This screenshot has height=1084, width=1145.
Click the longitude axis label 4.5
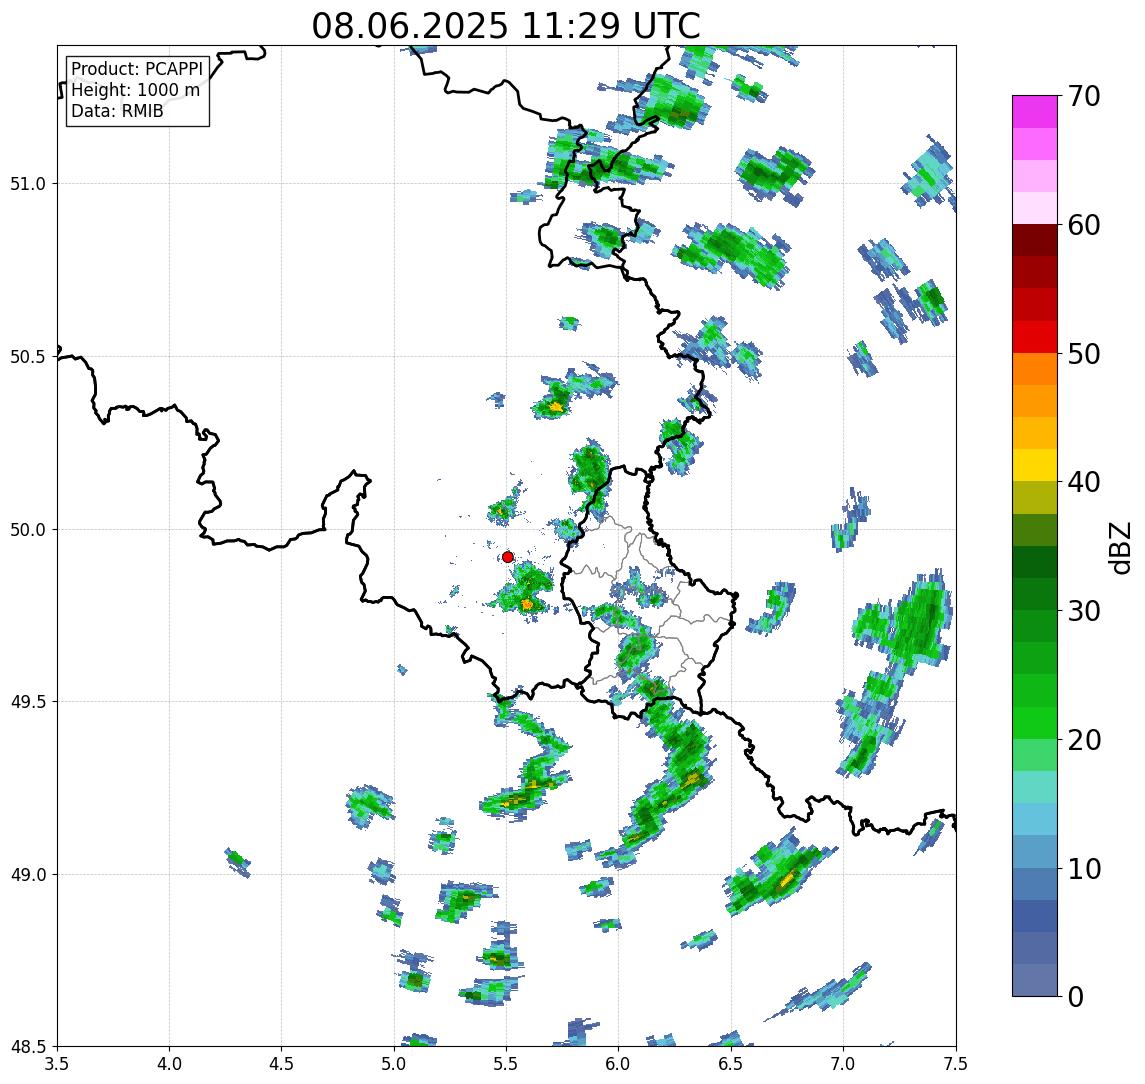[x=282, y=1064]
